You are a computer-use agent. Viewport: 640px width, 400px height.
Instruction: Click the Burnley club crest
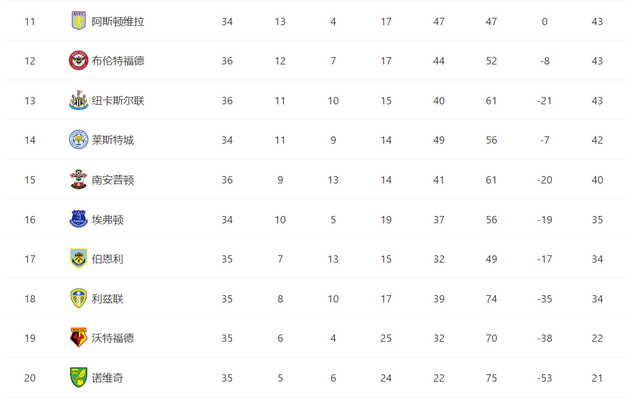point(78,259)
